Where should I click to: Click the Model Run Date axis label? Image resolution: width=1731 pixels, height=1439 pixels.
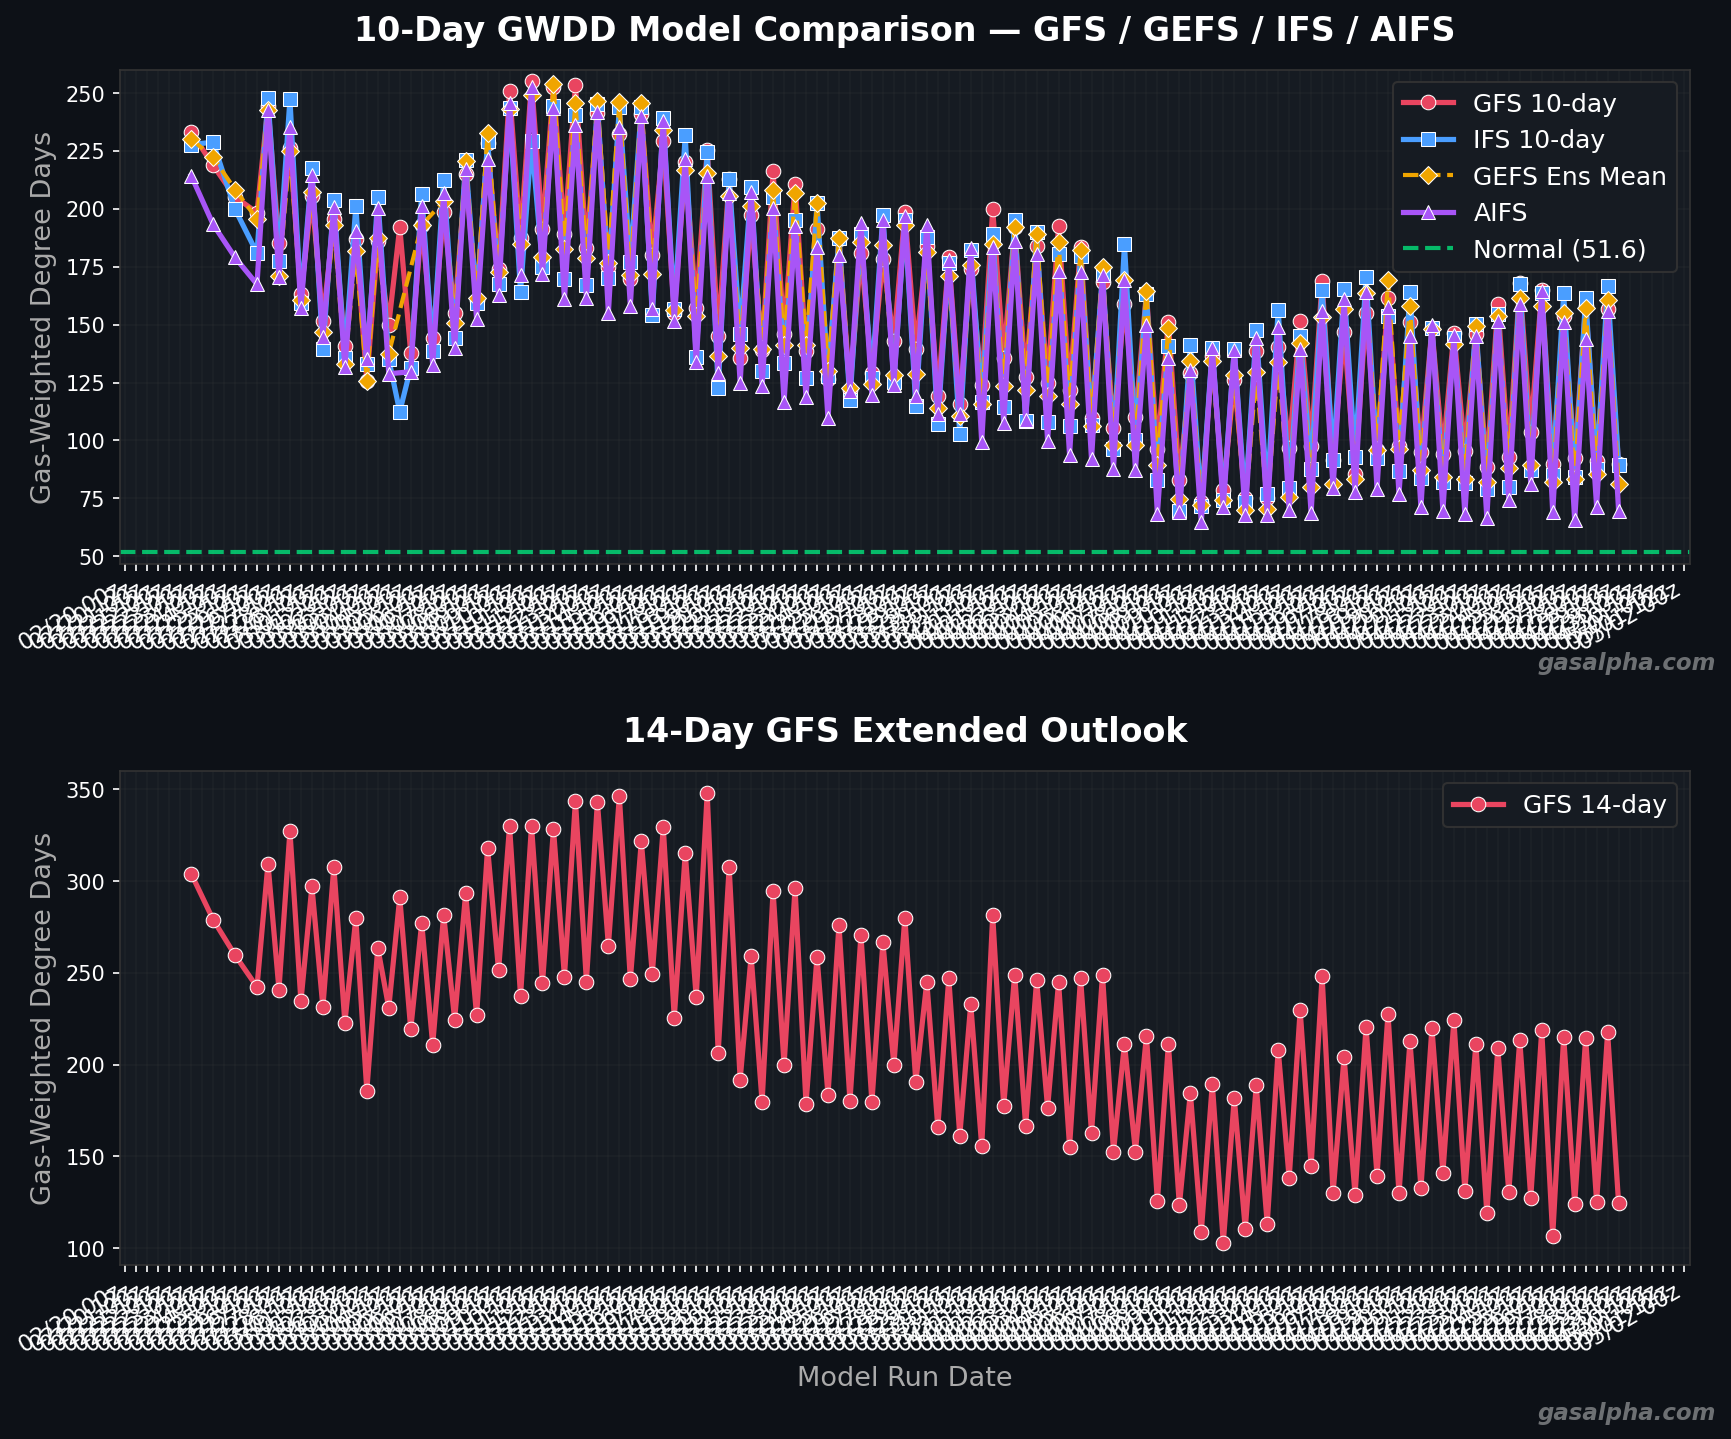click(x=903, y=1376)
